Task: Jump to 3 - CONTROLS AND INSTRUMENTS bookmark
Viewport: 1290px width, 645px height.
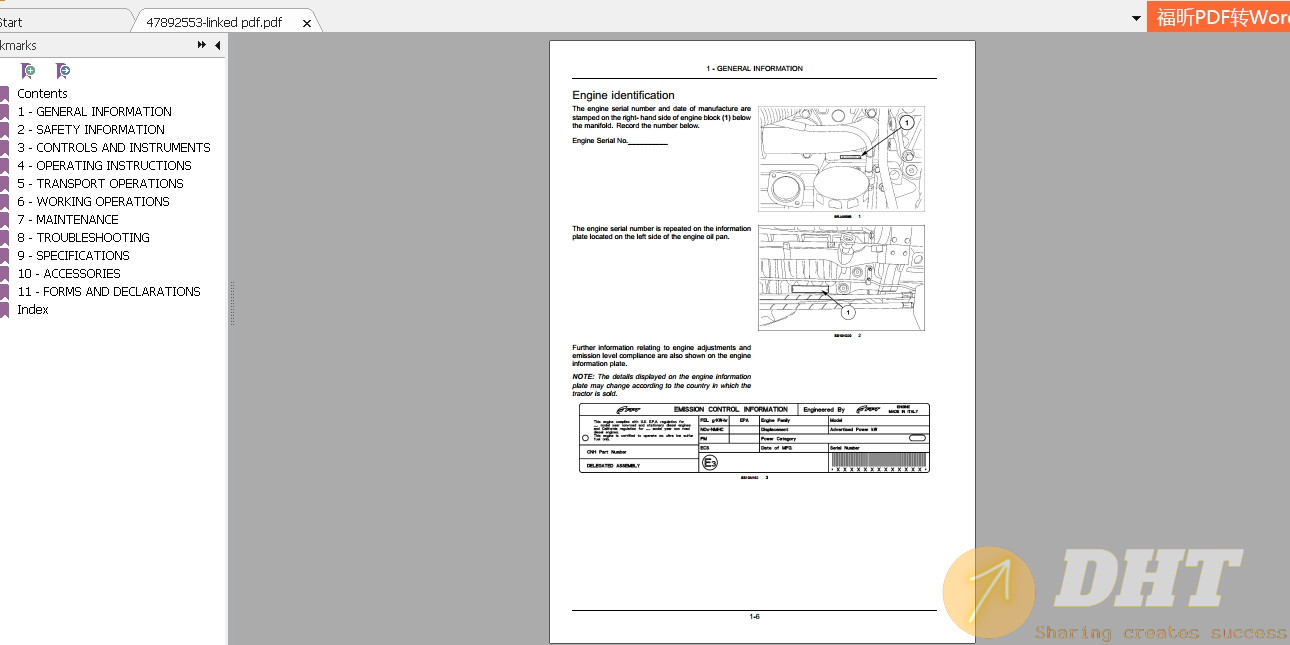Action: pyautogui.click(x=113, y=148)
